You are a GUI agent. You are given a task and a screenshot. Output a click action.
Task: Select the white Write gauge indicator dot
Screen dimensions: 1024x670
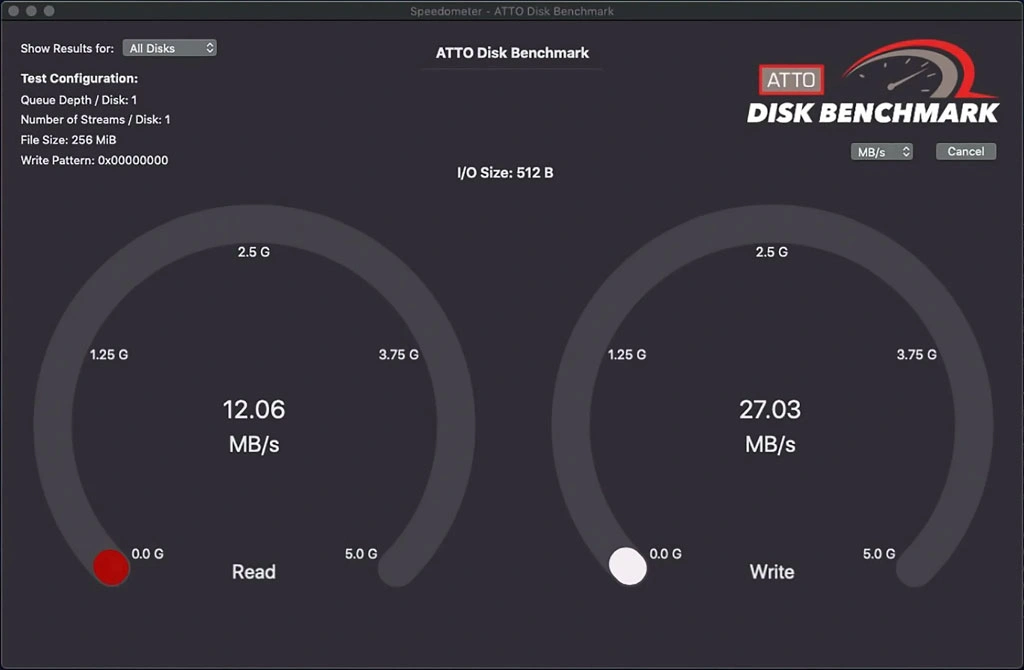(629, 567)
